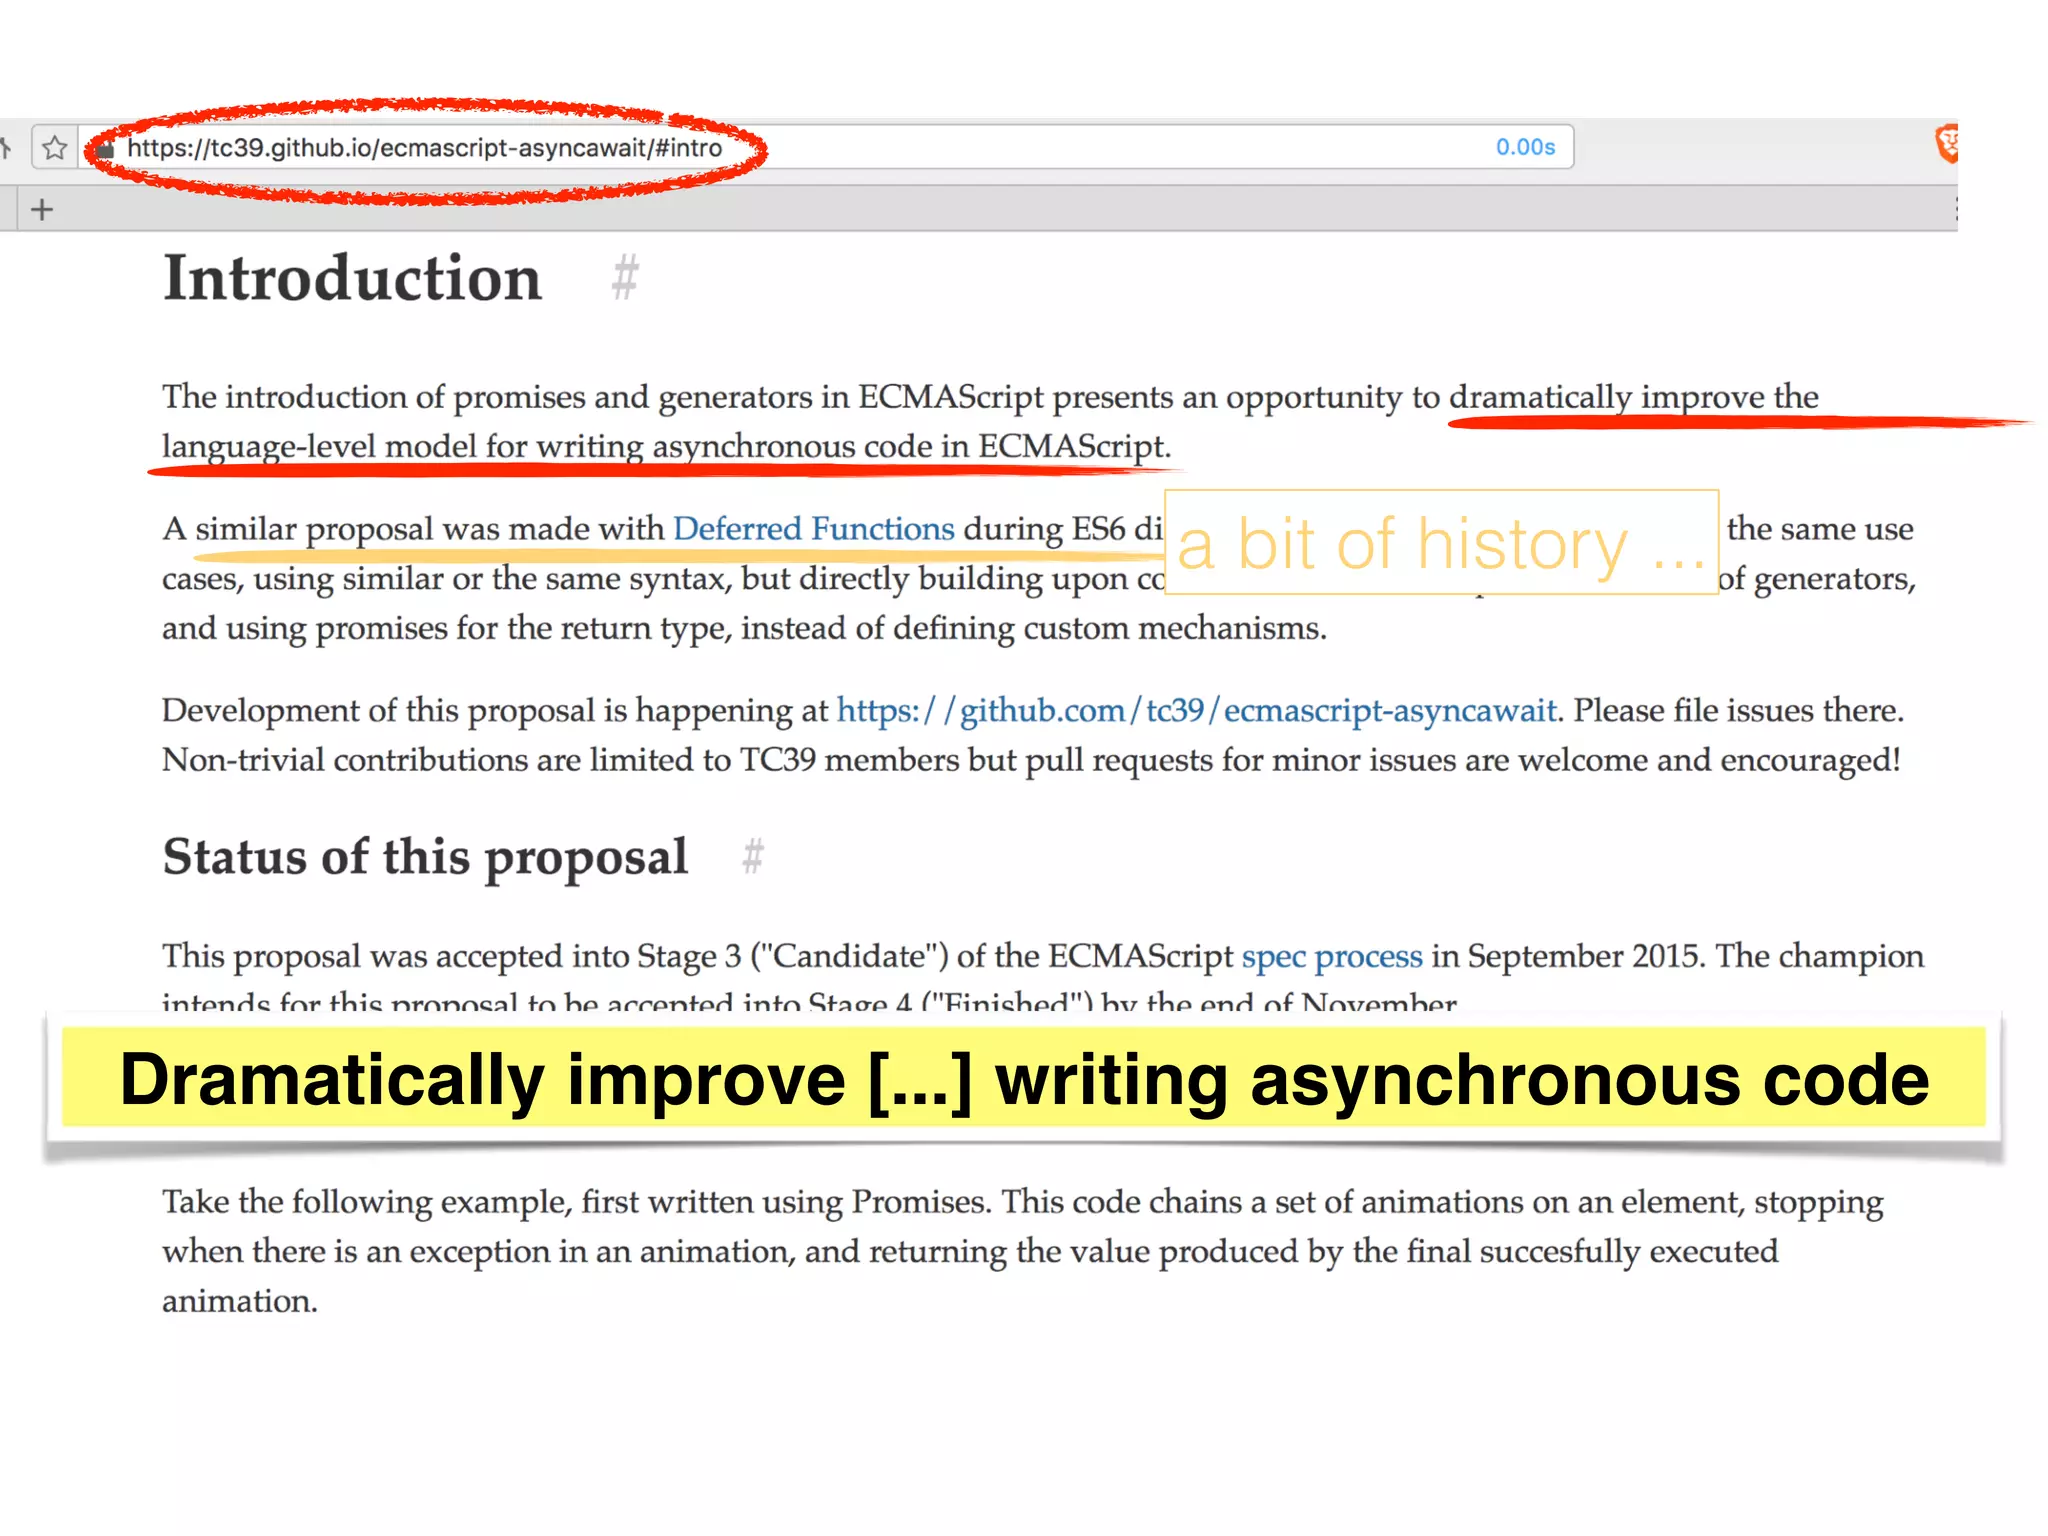Screen dimensions: 2048x1536
Task: Click the hash anchor beside Introduction heading
Action: click(x=626, y=277)
